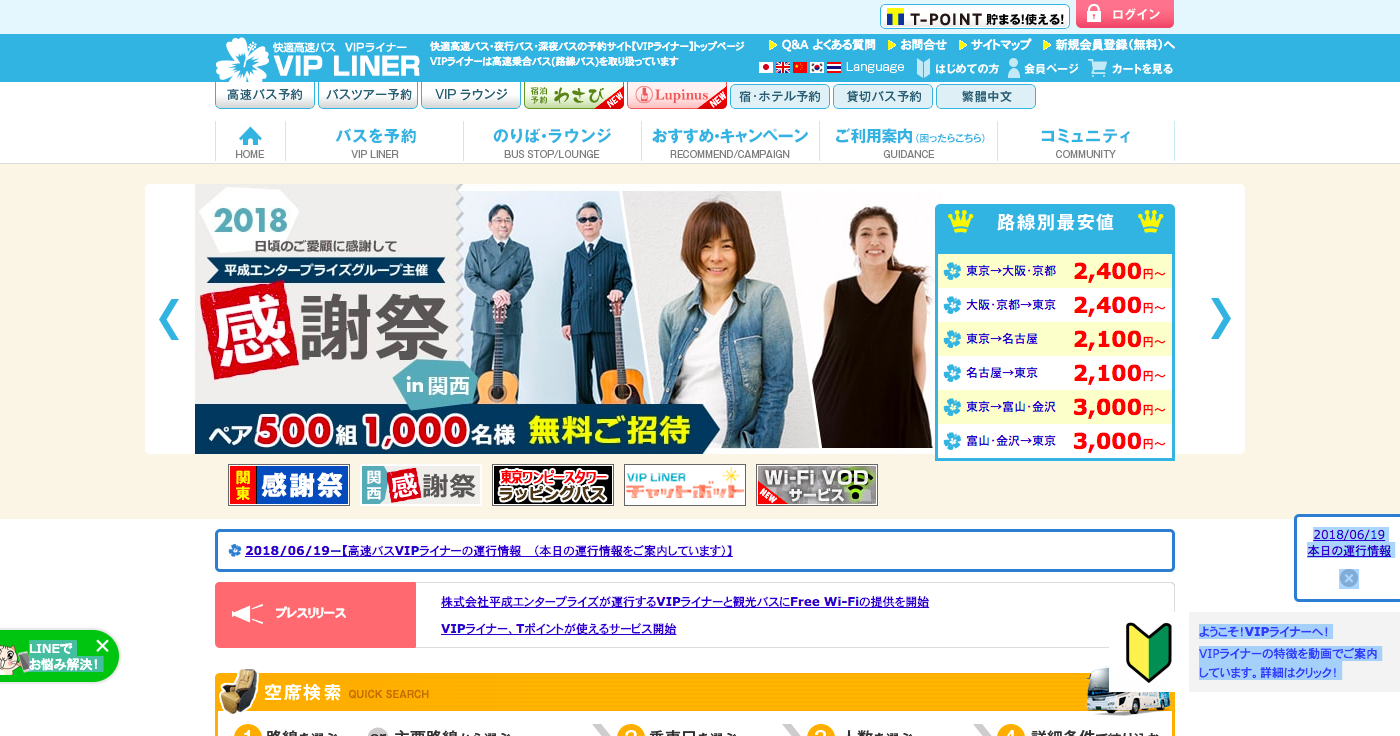Image resolution: width=1400 pixels, height=736 pixels.
Task: Open 2018/06/19 高速バス運行情報 notice
Action: click(489, 551)
